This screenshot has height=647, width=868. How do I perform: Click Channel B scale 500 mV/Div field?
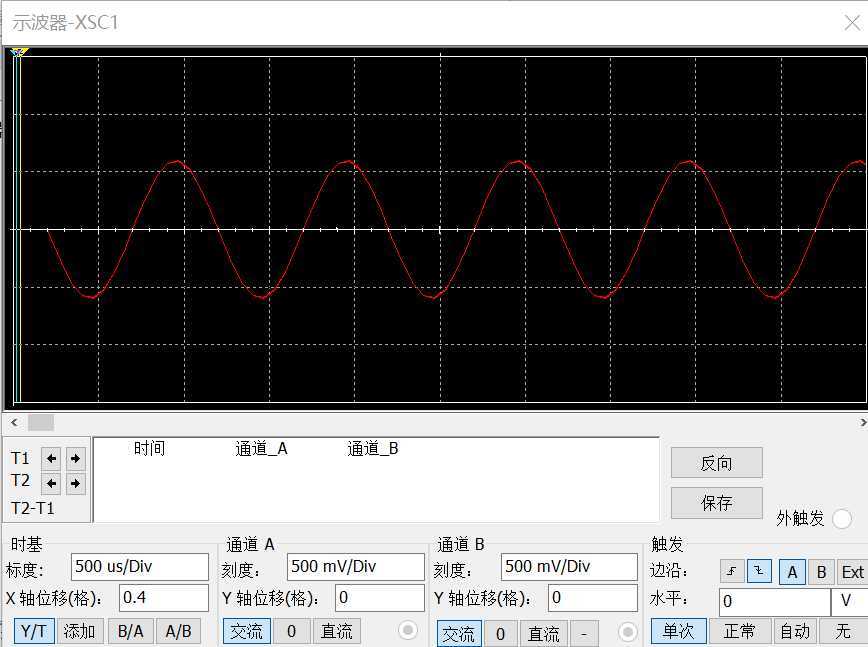coord(569,567)
